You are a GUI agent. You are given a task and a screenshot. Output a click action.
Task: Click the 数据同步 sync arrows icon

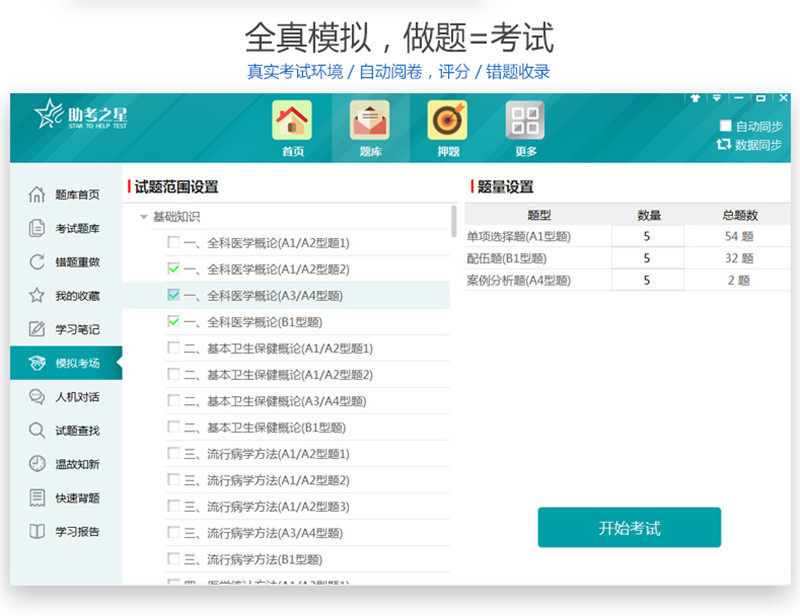click(x=723, y=144)
